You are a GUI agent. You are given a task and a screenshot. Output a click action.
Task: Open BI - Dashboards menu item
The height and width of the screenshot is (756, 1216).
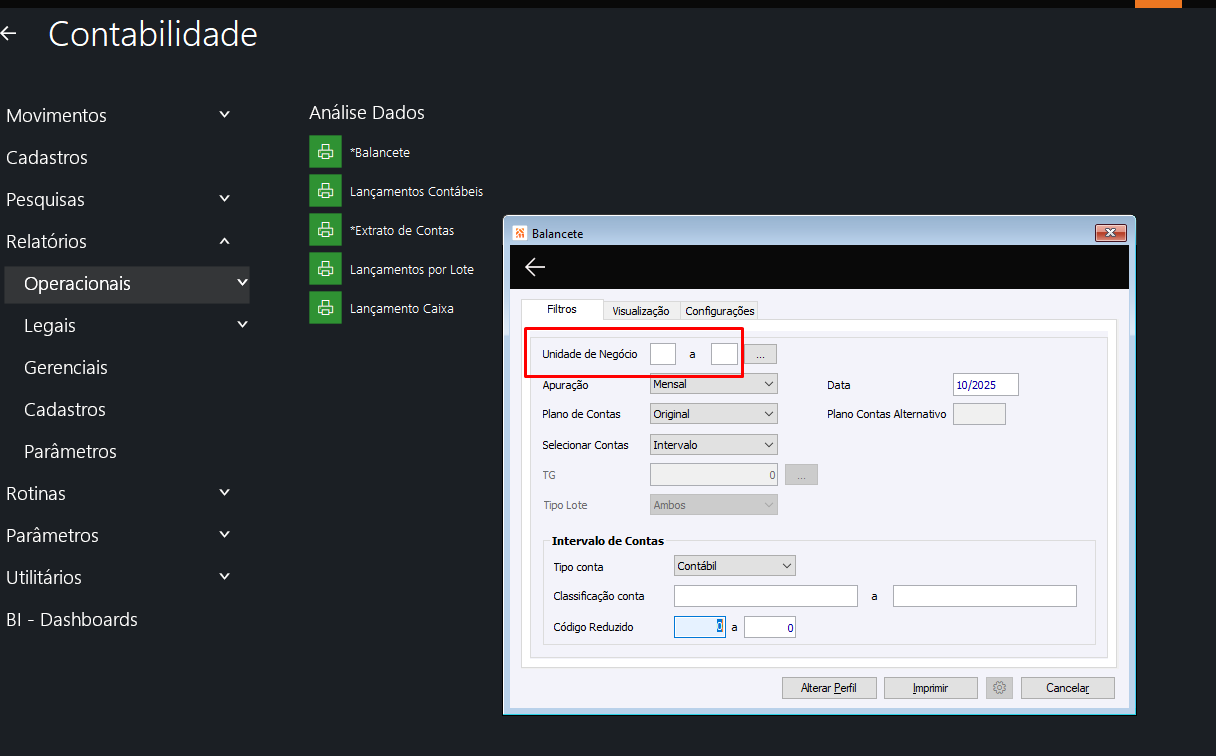click(x=72, y=619)
